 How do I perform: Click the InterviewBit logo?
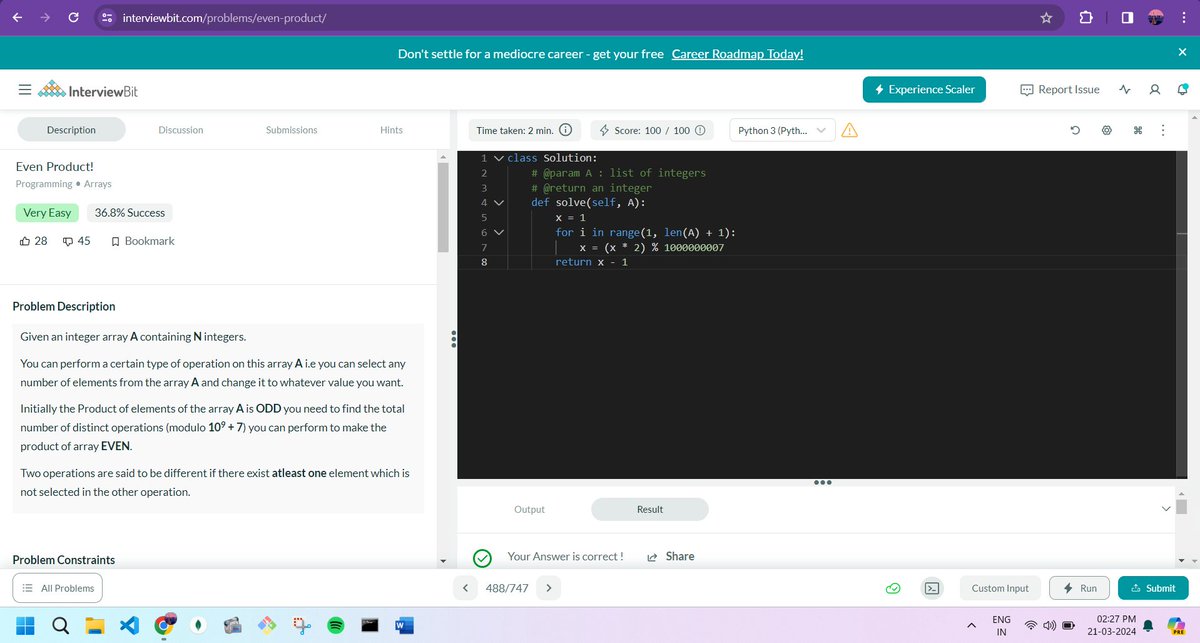pyautogui.click(x=89, y=91)
